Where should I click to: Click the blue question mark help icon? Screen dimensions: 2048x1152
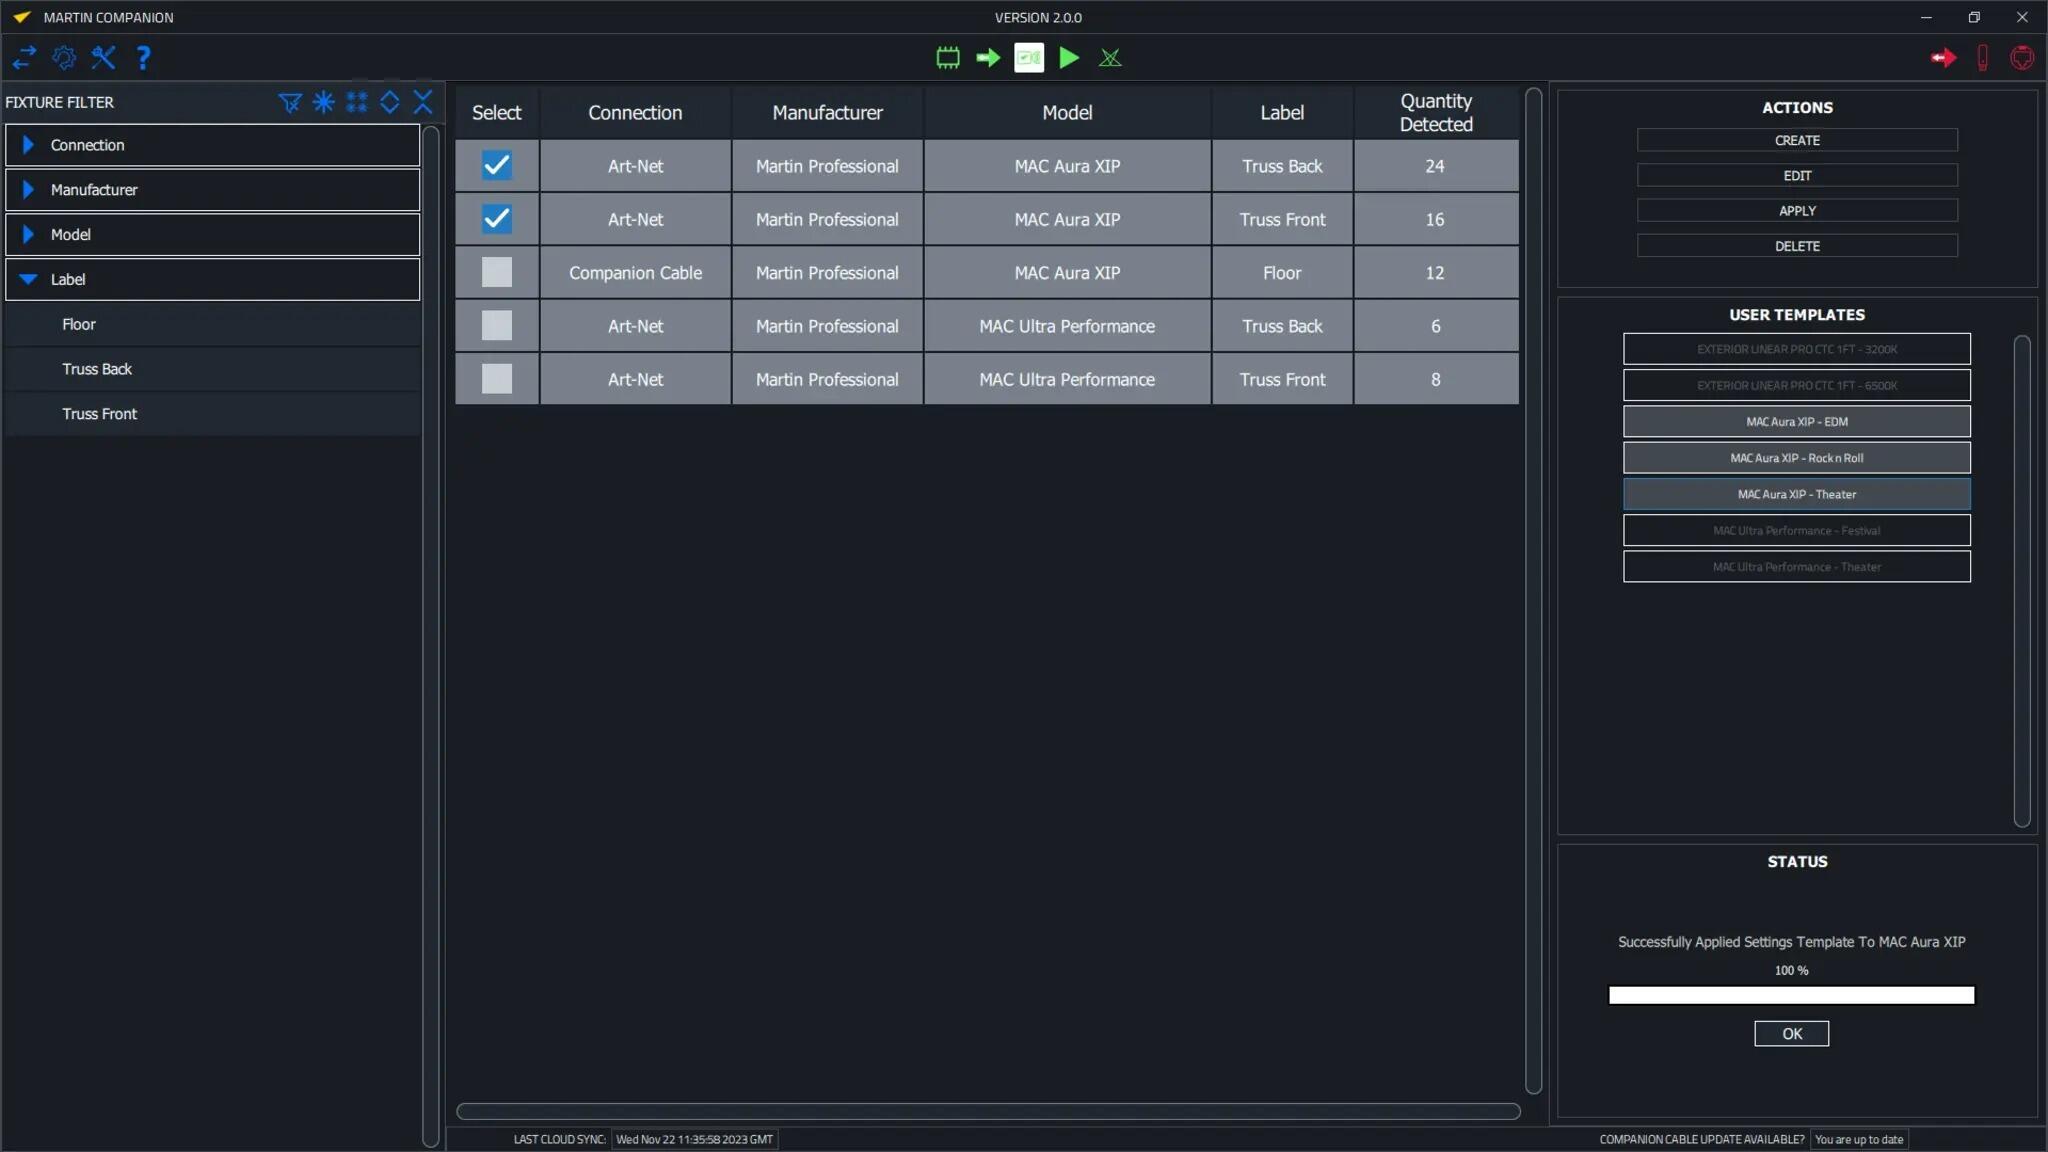click(143, 58)
